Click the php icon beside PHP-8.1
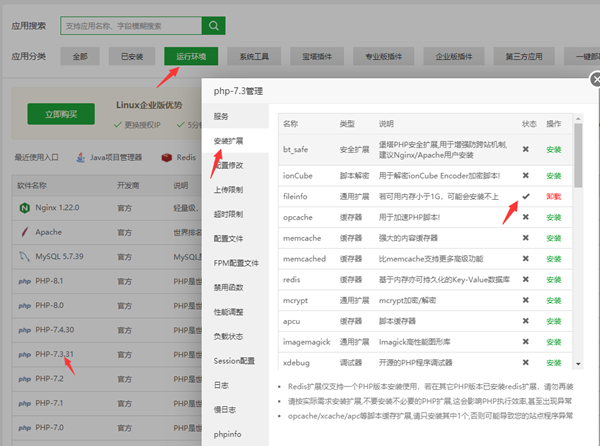The image size is (600, 446). coord(24,281)
